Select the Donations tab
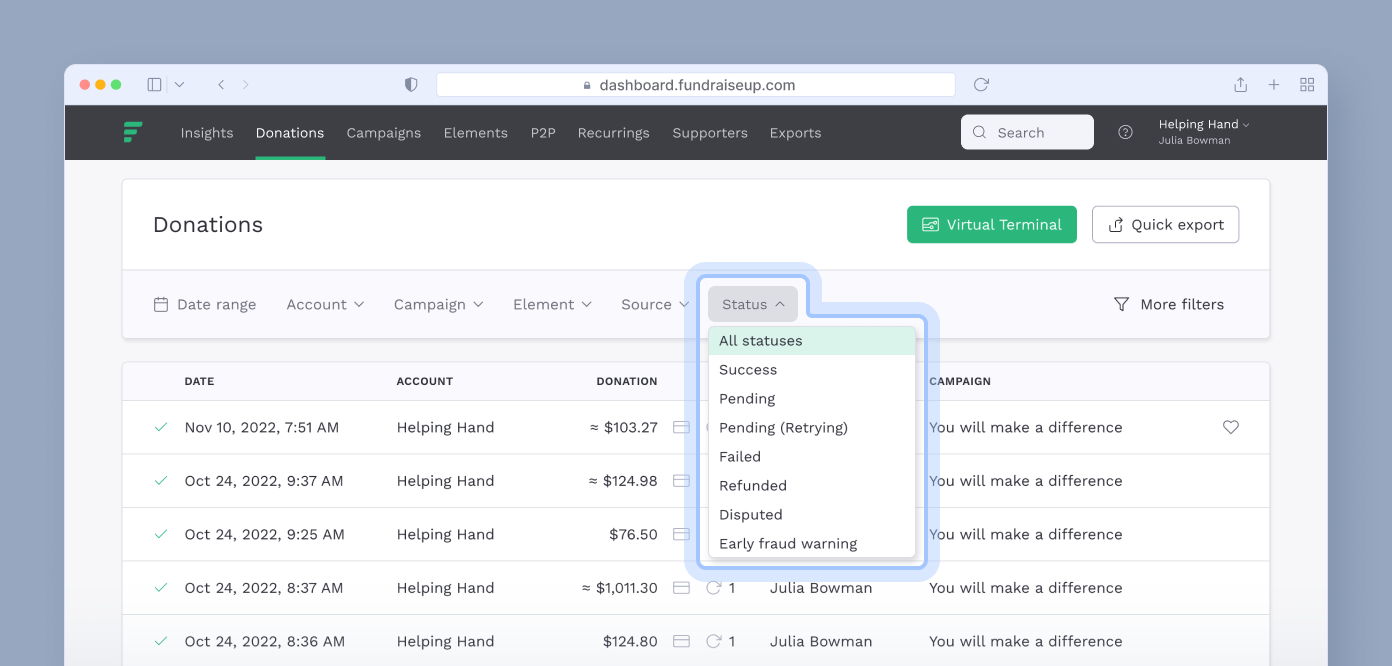This screenshot has height=666, width=1392. pos(290,132)
